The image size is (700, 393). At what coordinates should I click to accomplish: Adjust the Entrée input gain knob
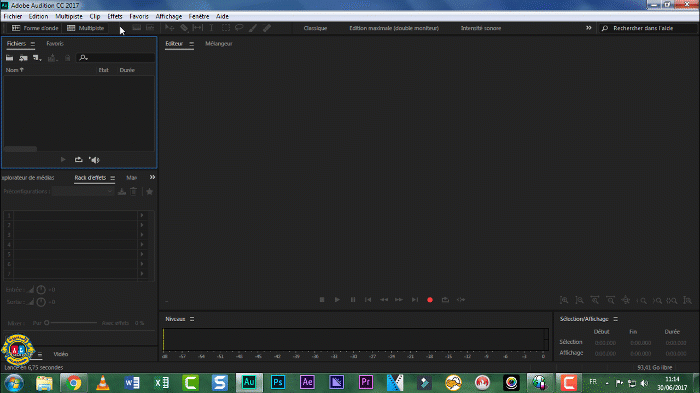pos(41,290)
